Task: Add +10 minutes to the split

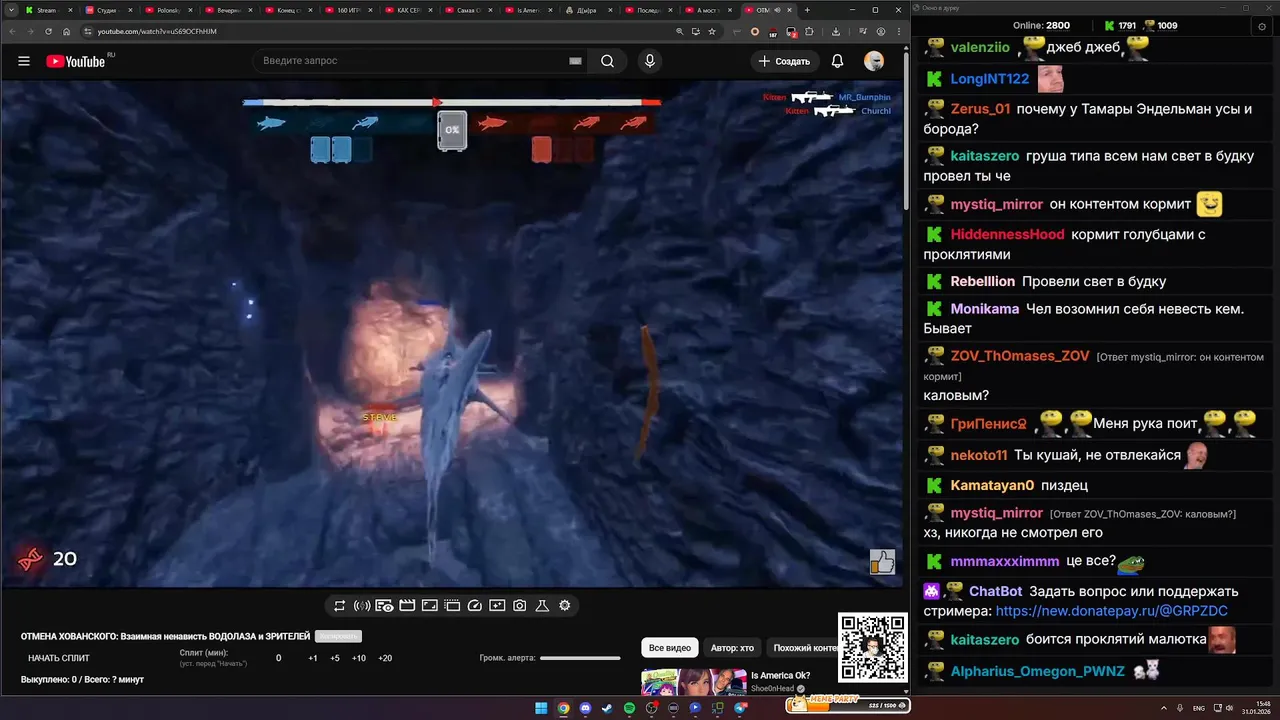Action: [x=359, y=658]
